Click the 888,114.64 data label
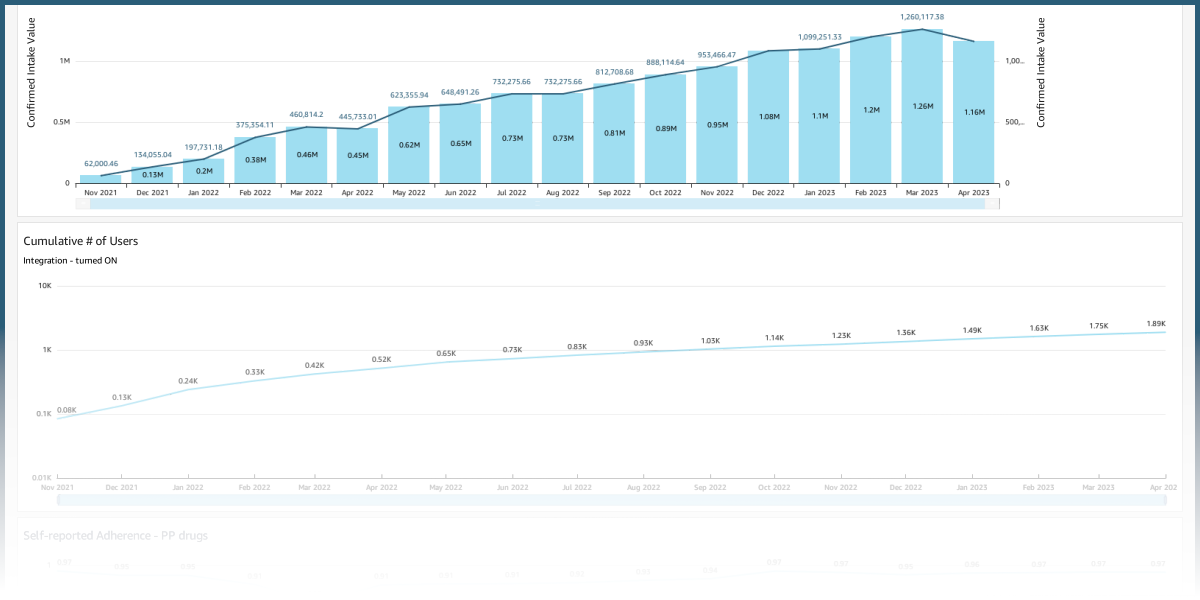The width and height of the screenshot is (1200, 600). click(665, 62)
